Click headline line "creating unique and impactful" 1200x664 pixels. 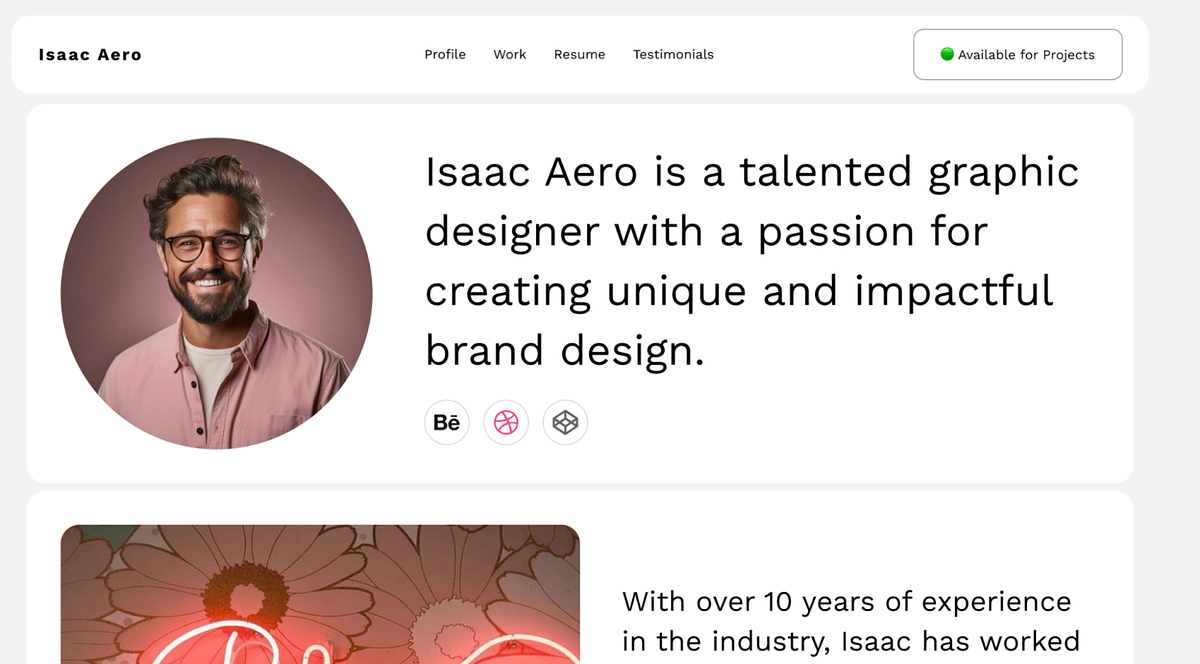pyautogui.click(x=739, y=291)
